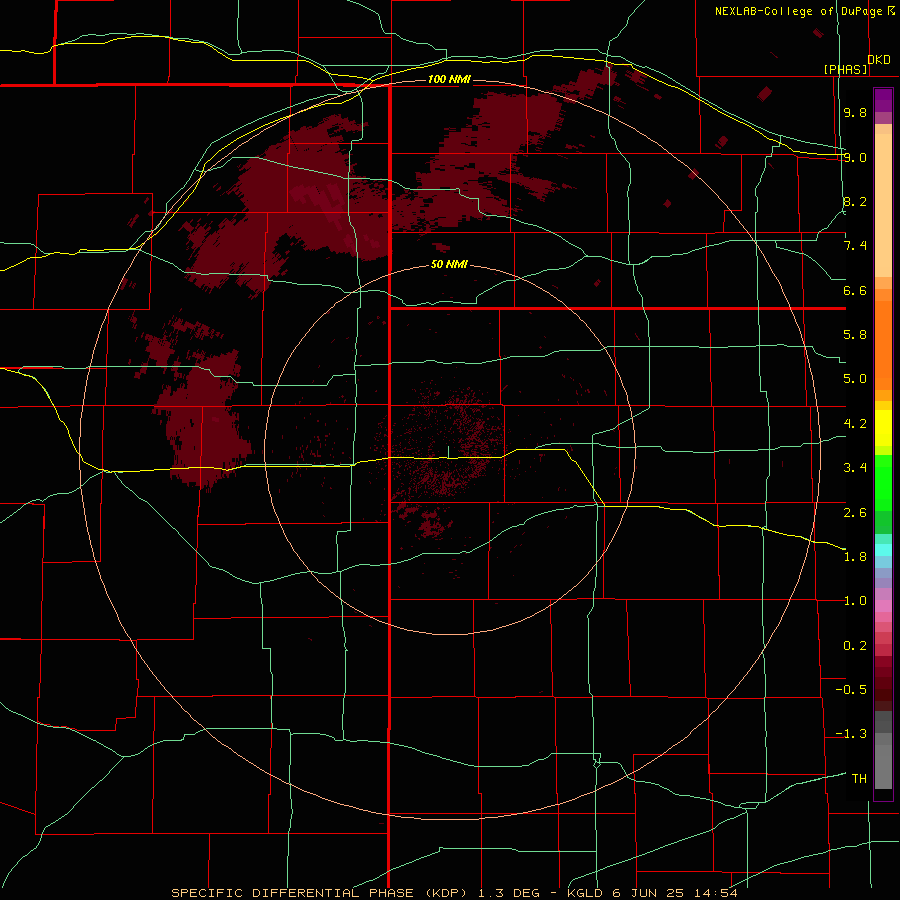Click the 1.8 scale value

click(855, 557)
